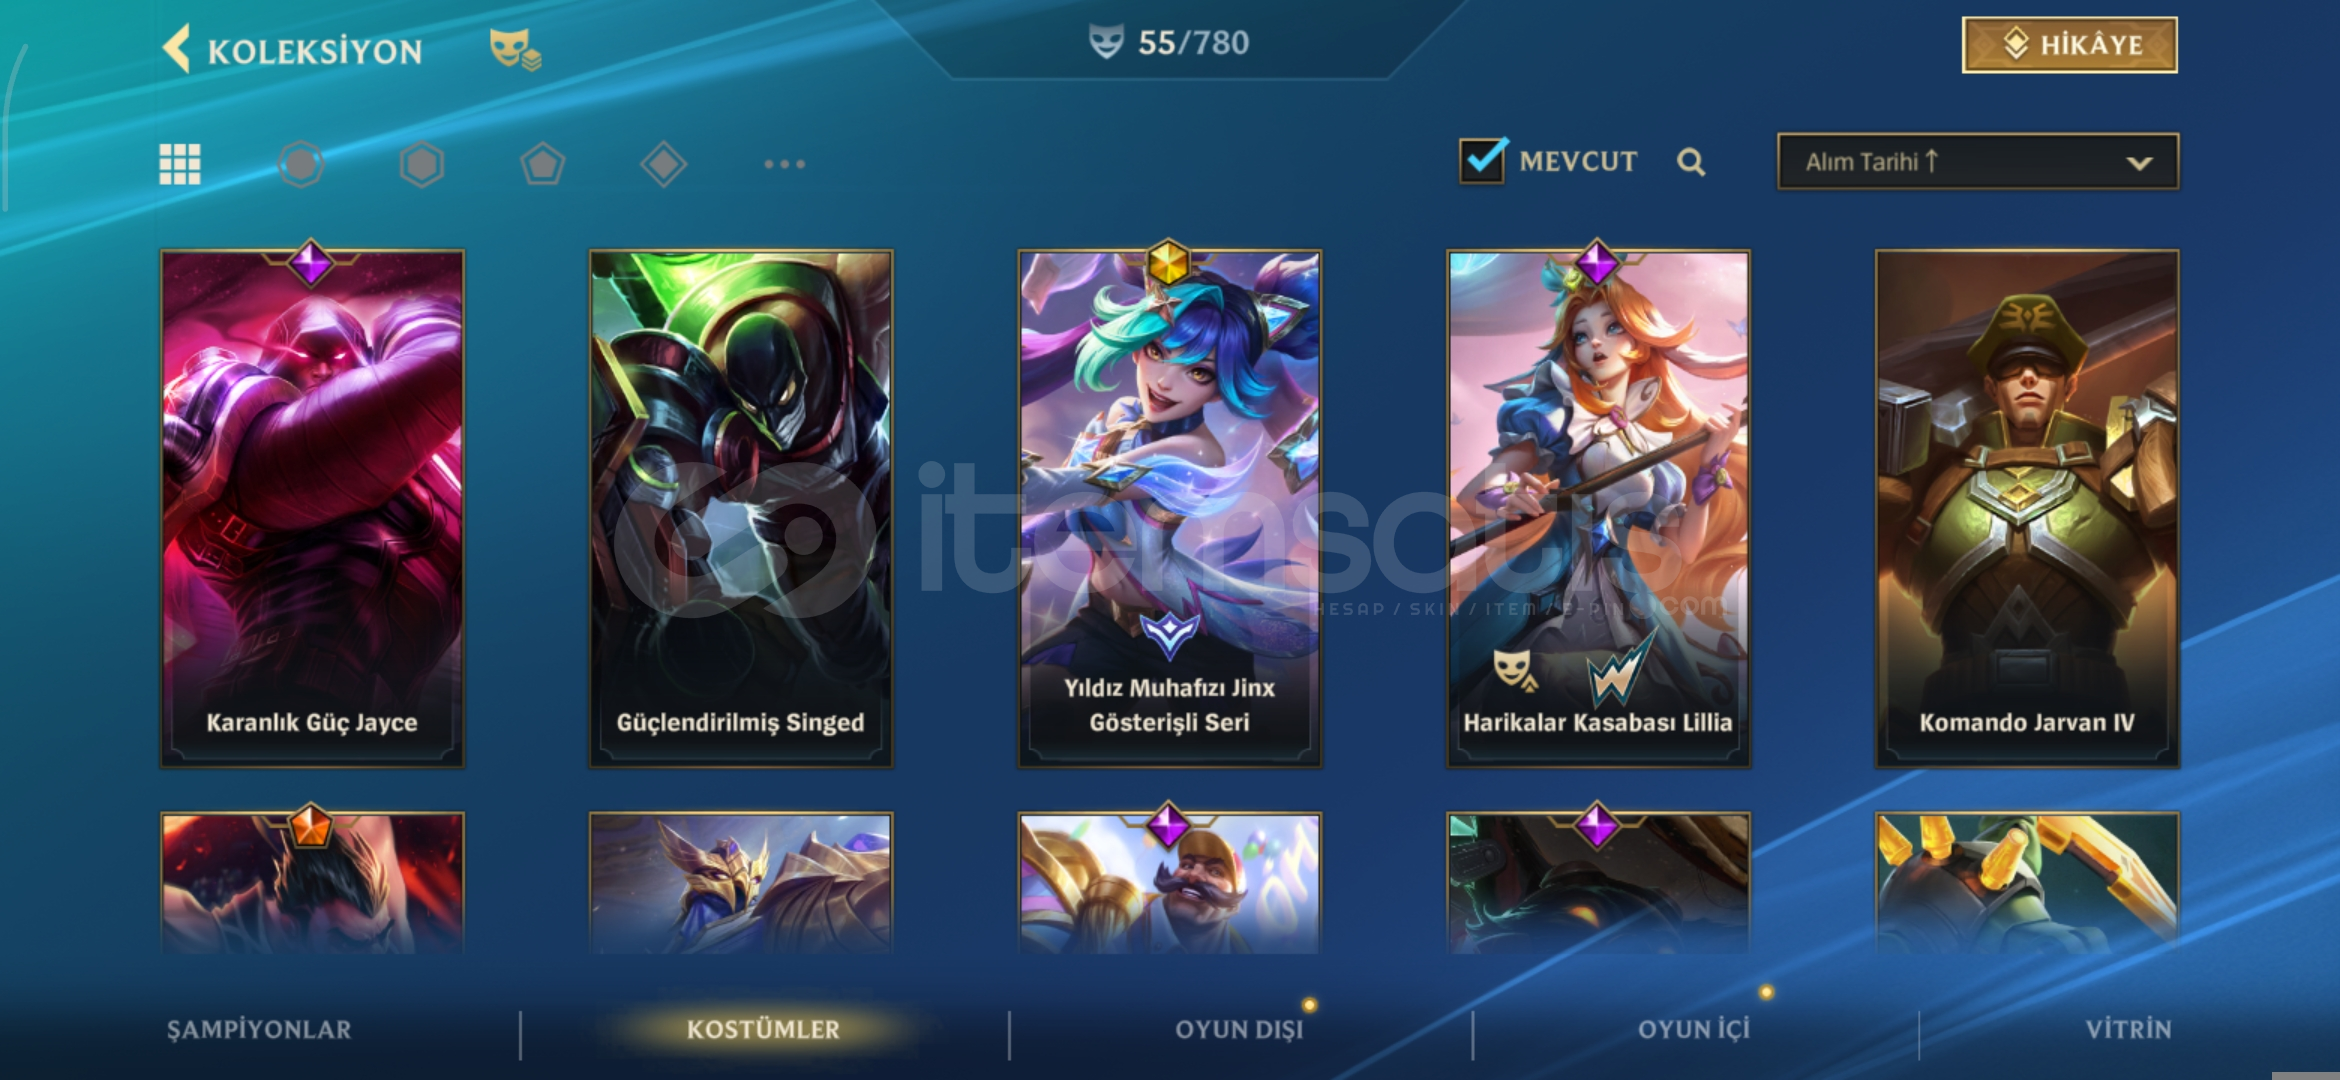Select the grid all-skins filter icon

(180, 164)
